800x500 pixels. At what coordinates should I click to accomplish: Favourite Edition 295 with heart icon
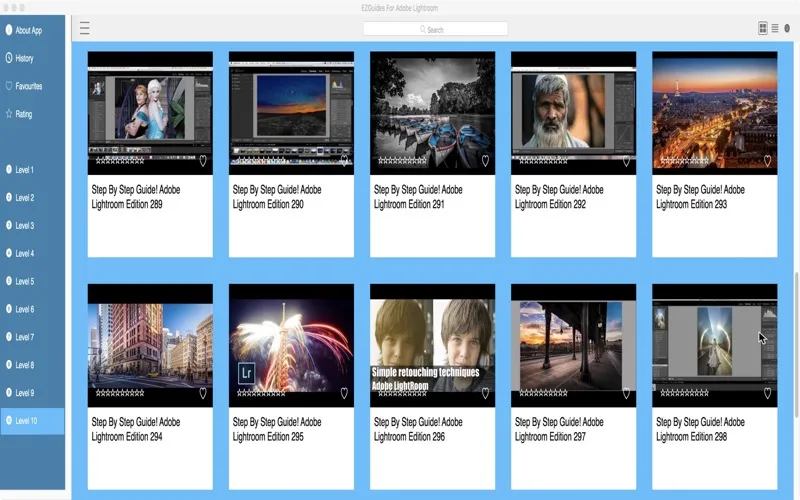(344, 393)
